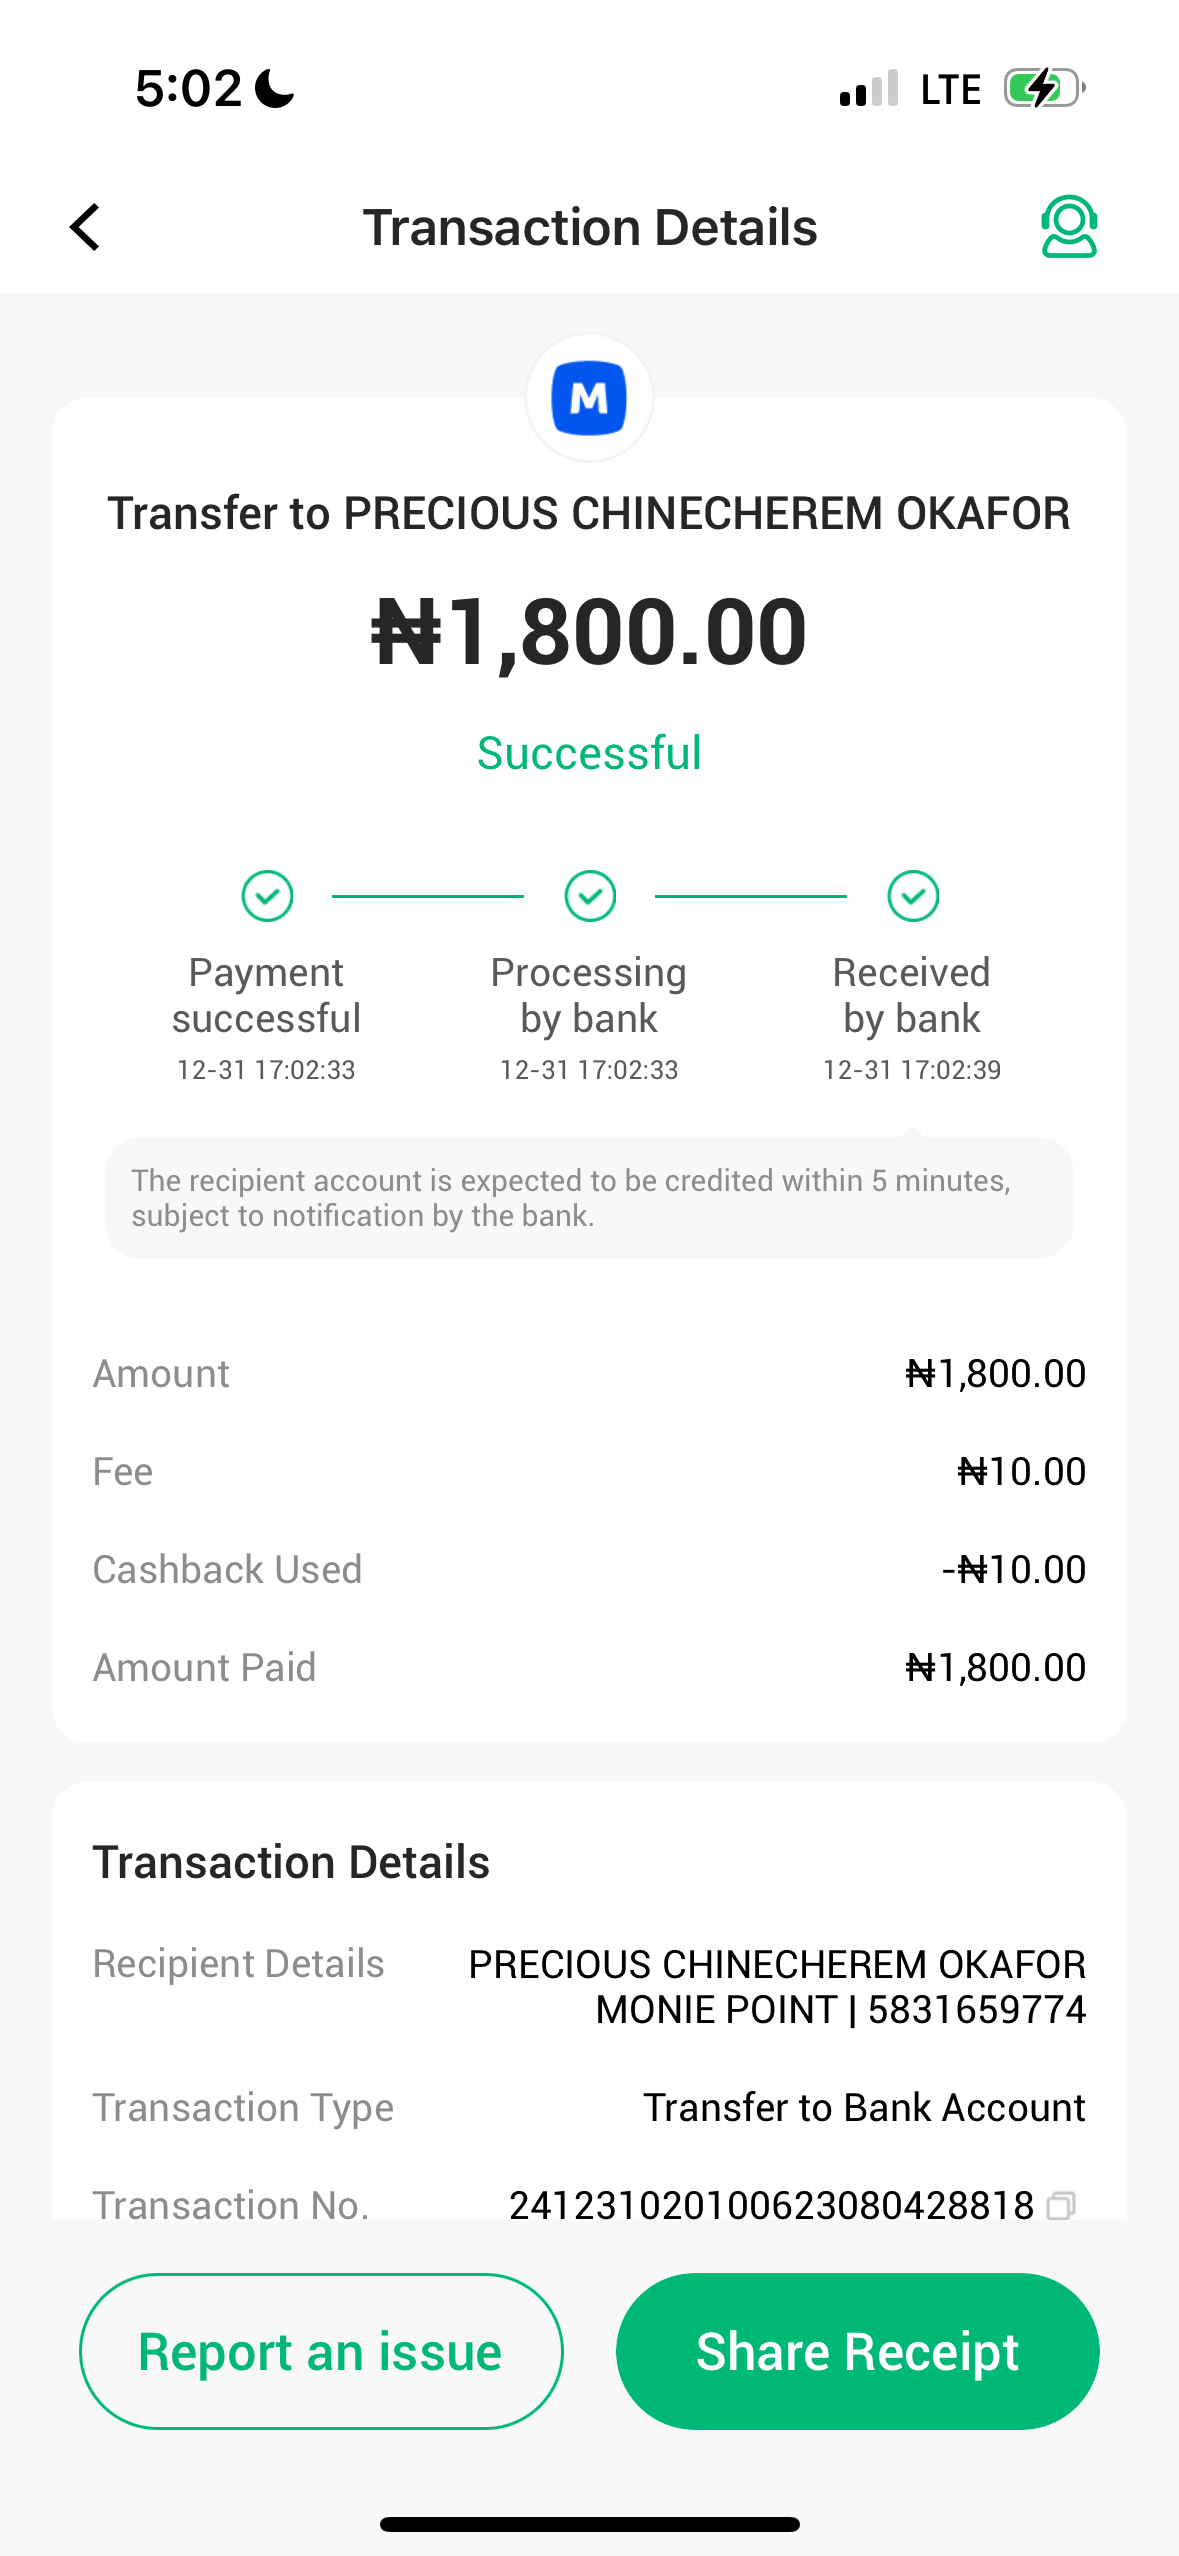Viewport: 1179px width, 2556px height.
Task: Tap the back arrow icon
Action: [86, 227]
